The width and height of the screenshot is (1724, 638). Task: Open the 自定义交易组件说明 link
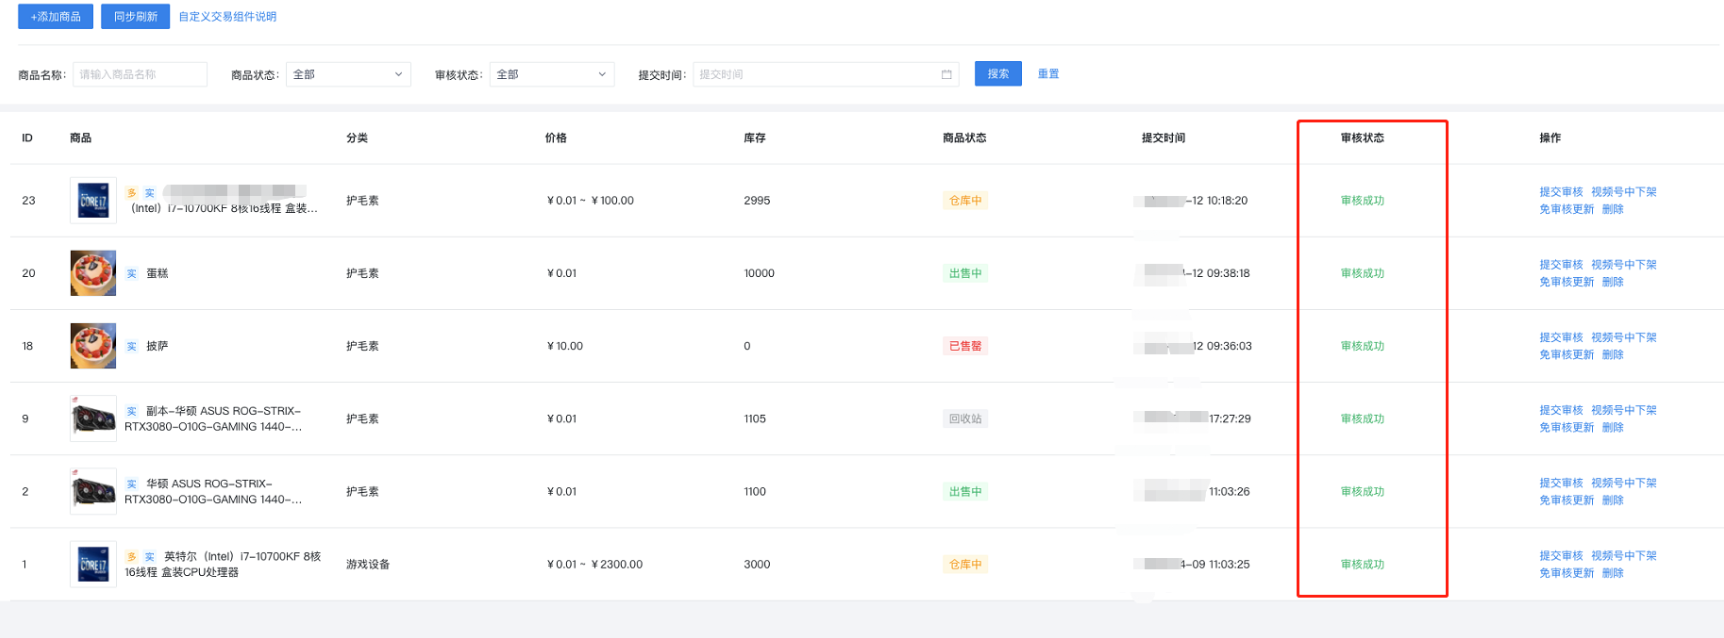coord(227,17)
